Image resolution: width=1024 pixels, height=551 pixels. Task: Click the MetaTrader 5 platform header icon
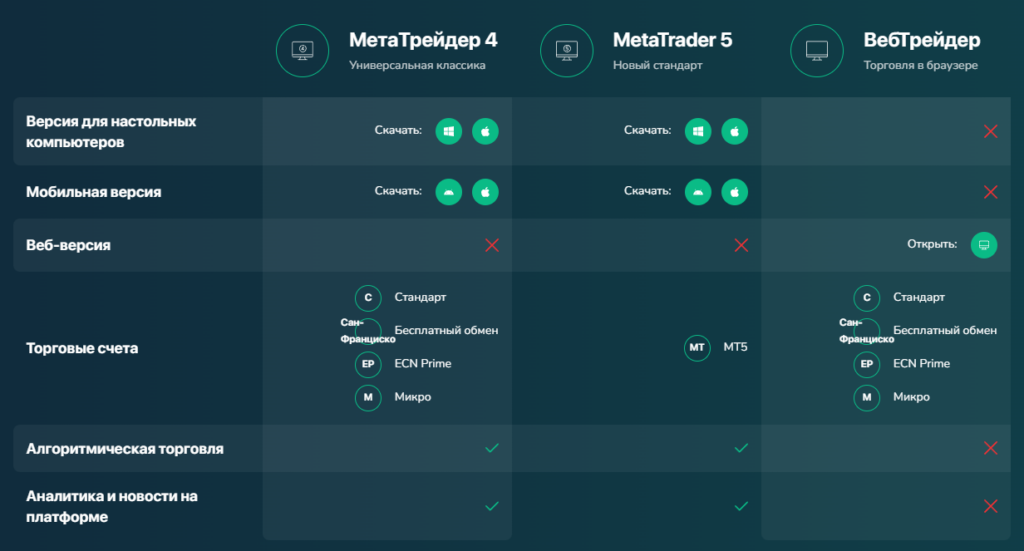(567, 51)
